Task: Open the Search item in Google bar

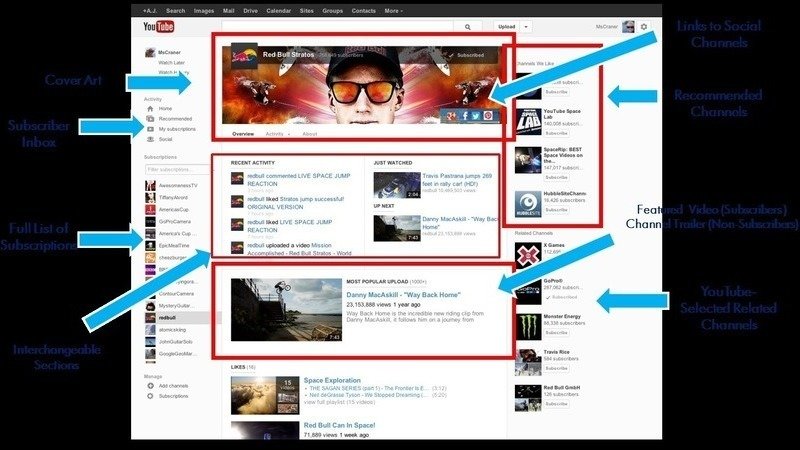Action: 176,11
